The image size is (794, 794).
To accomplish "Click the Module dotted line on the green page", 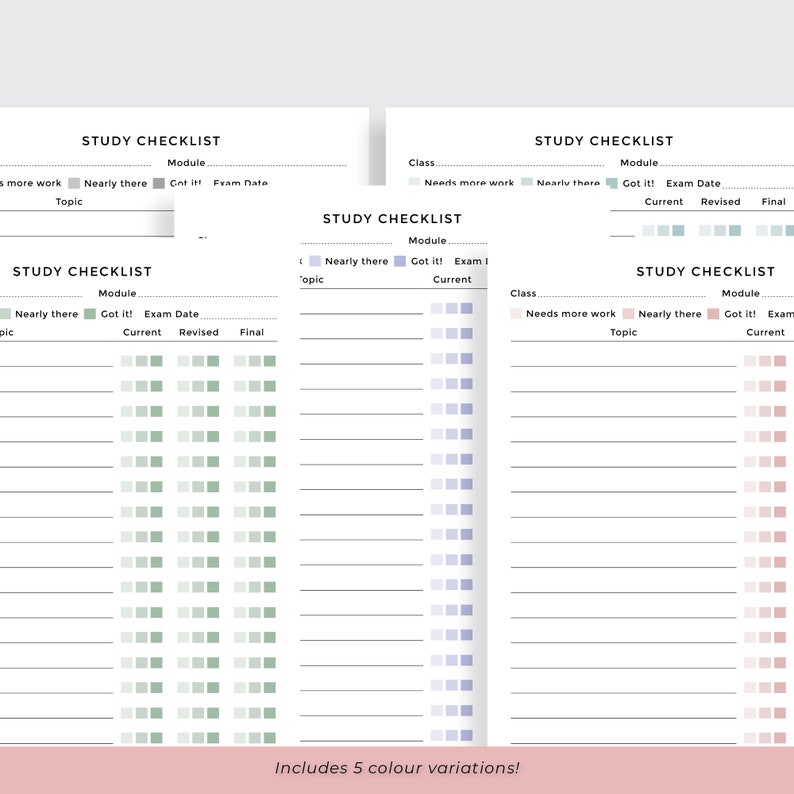I will [208, 296].
